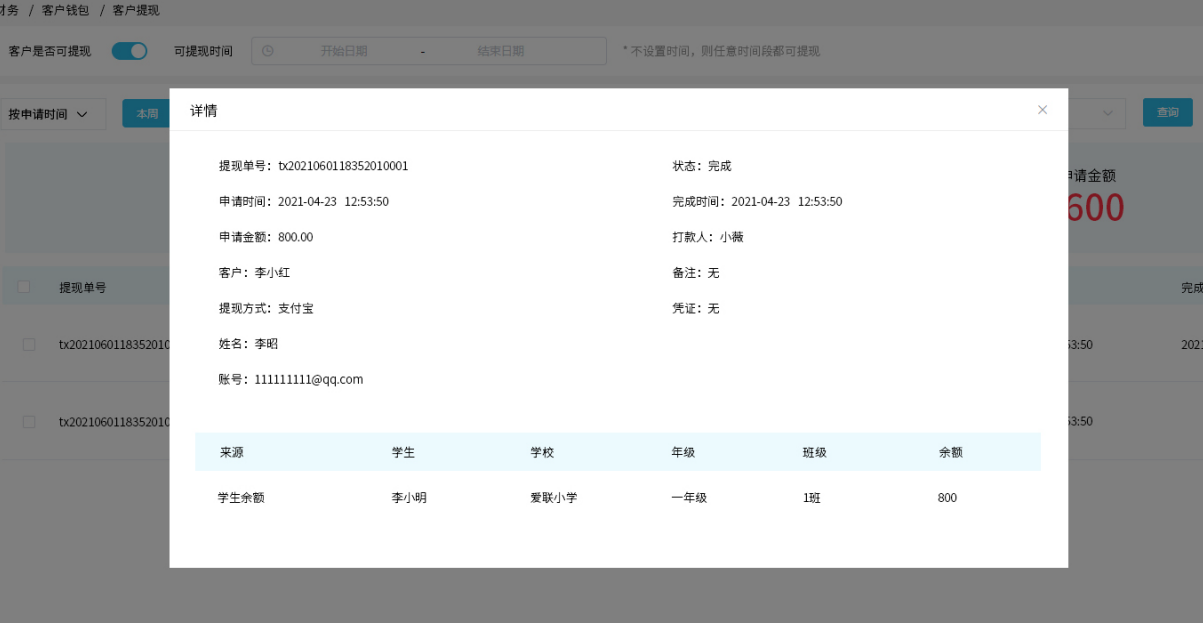1203x623 pixels.
Task: Click the 凭证:无 text
Action: [x=696, y=308]
